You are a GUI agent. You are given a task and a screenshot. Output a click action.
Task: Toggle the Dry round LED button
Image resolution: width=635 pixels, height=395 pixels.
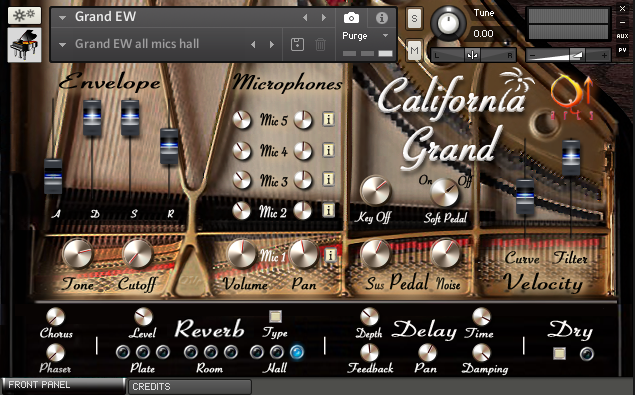click(586, 354)
